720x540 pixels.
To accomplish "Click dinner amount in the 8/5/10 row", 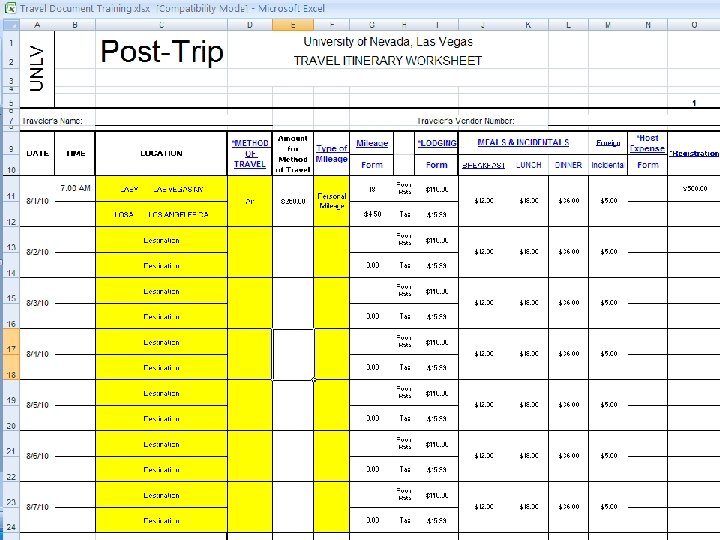I will [x=568, y=405].
